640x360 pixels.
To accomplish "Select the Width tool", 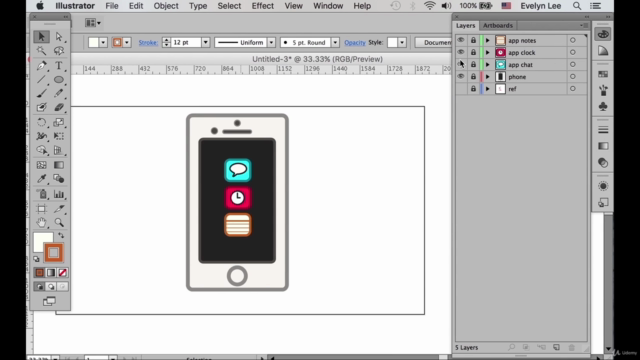I will pos(41,136).
